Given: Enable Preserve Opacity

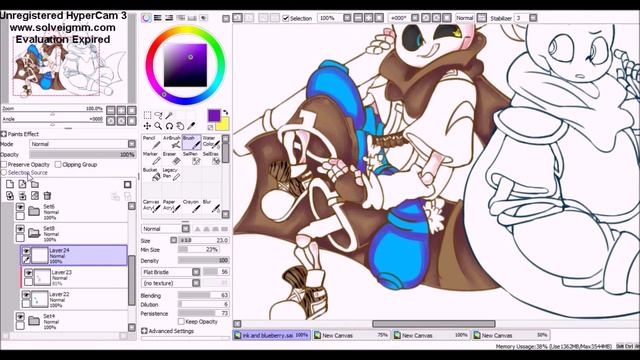Looking at the screenshot, I should pos(4,164).
